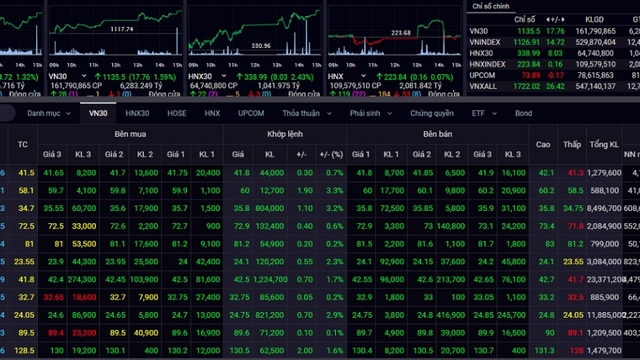640x360 pixels.
Task: Click red buy price cell 32.65
Action: (x=53, y=297)
